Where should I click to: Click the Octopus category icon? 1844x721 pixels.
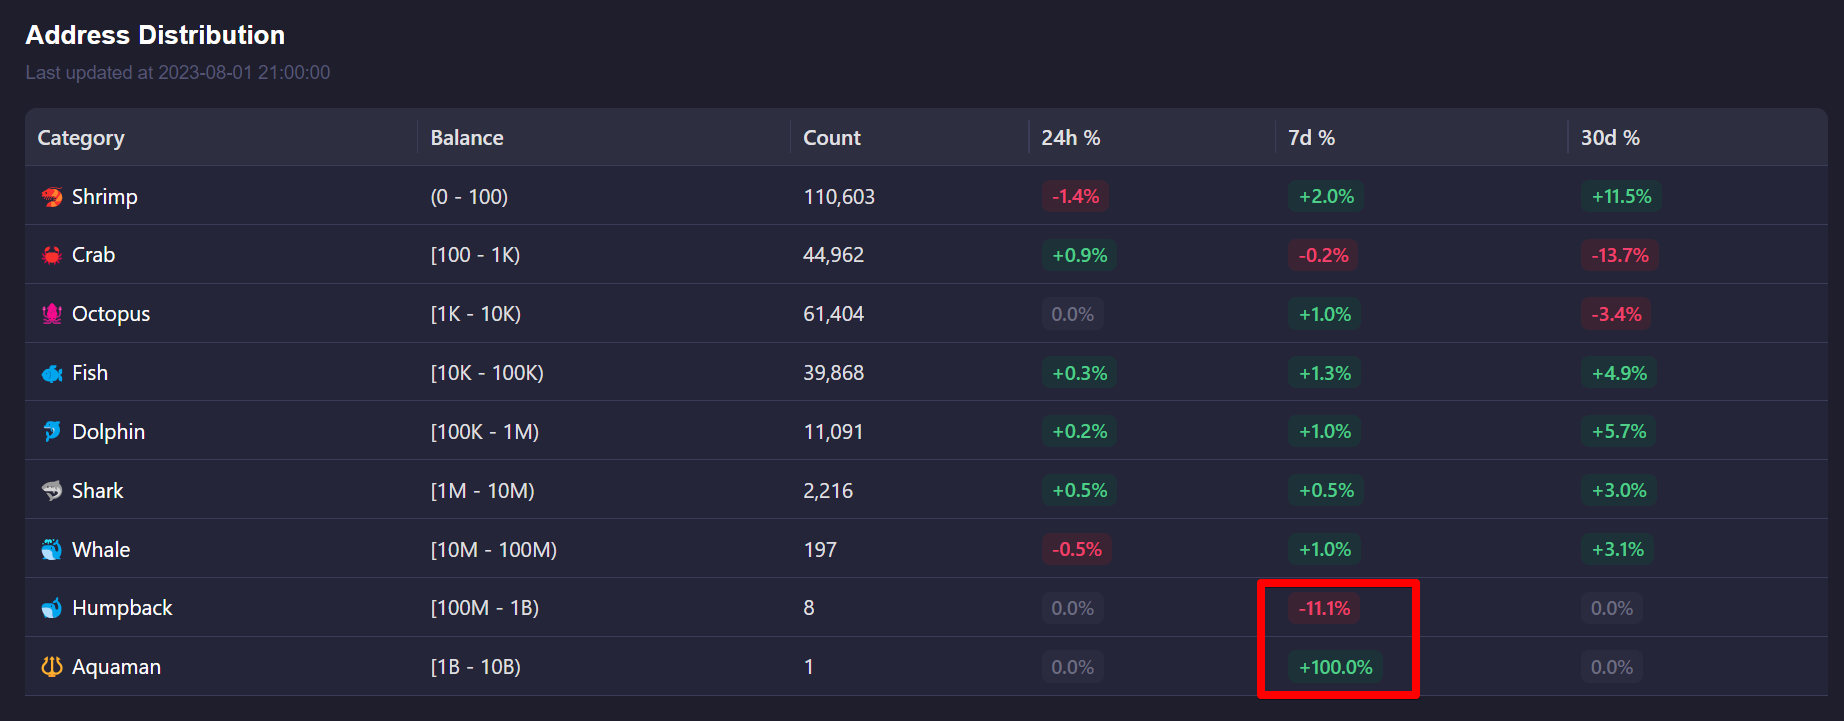click(x=52, y=314)
